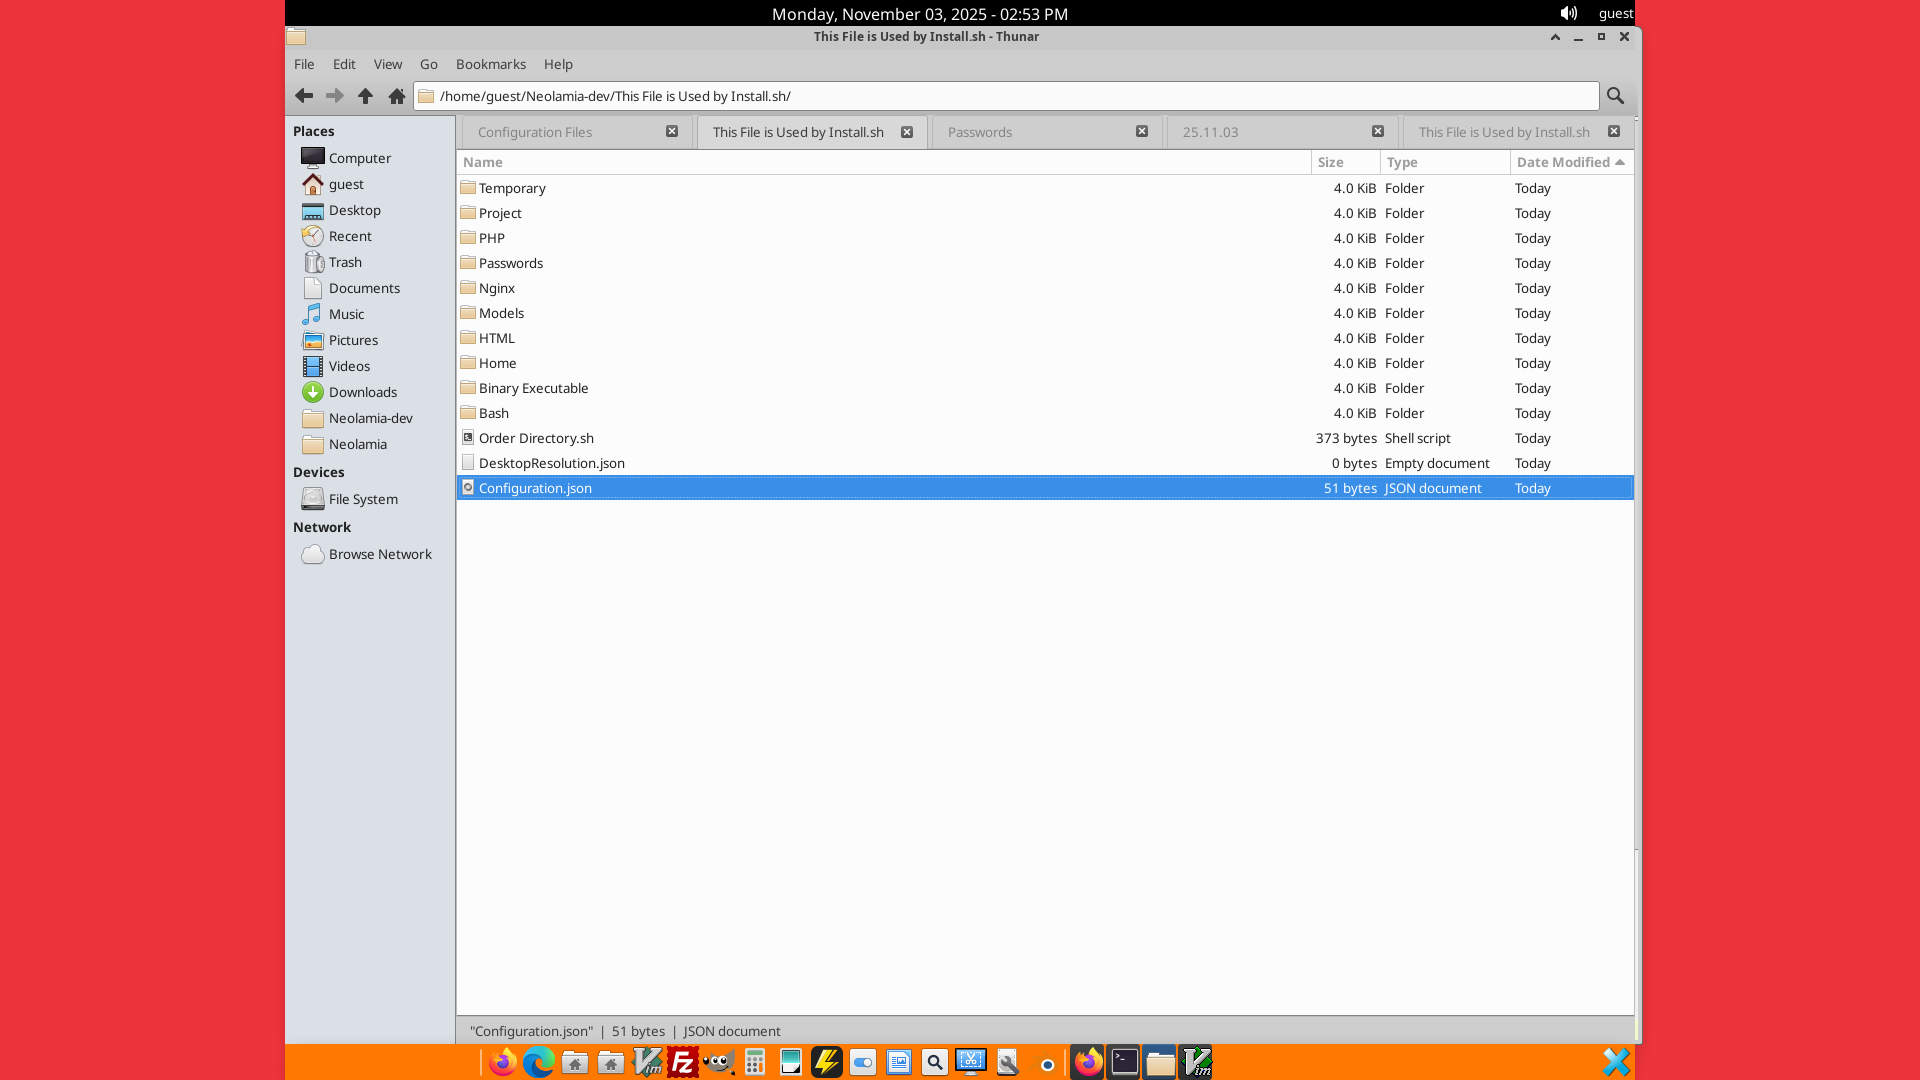The image size is (1920, 1080).
Task: Open File System device
Action: tap(362, 499)
